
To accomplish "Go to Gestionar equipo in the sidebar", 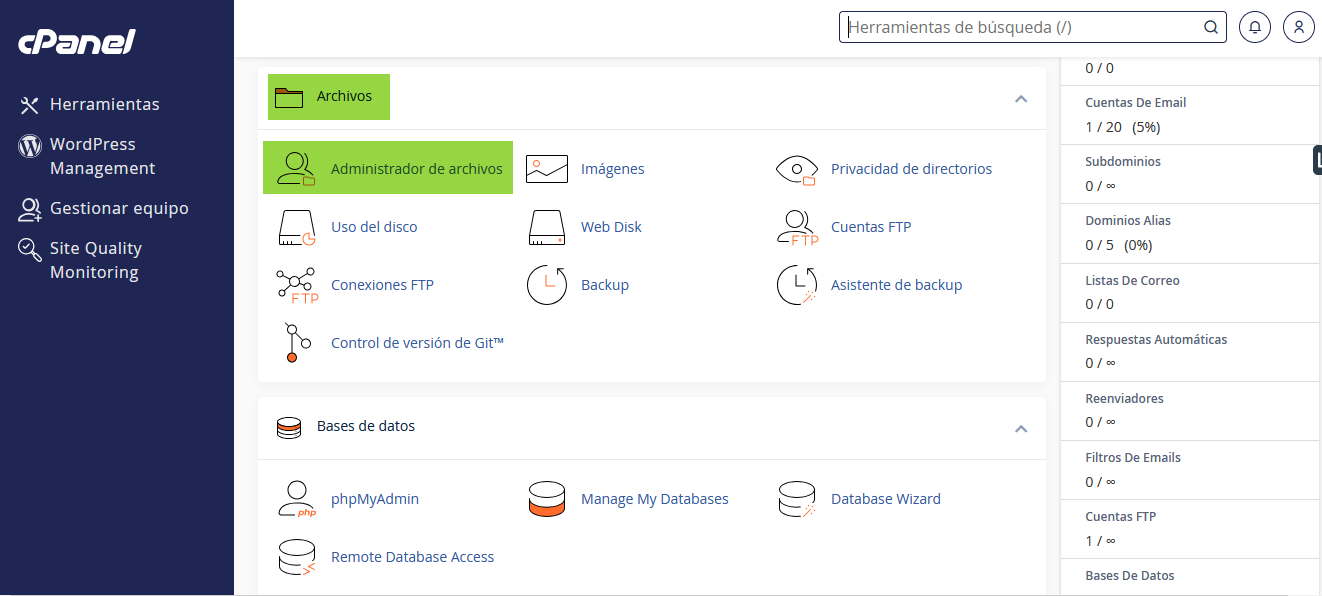I will point(104,208).
